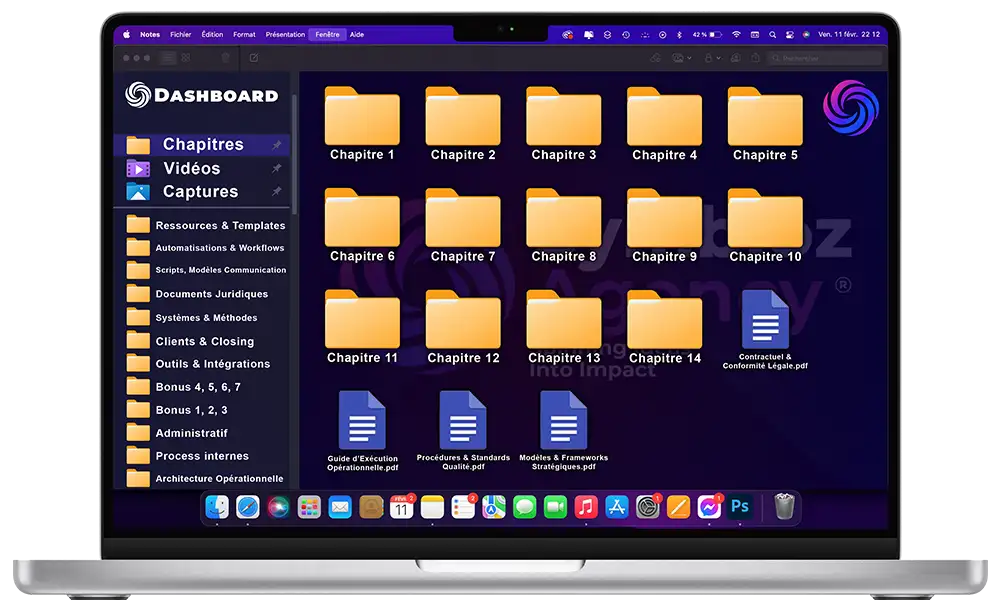Toggle the pin beside Captures
This screenshot has width=1000, height=605.
(x=277, y=191)
